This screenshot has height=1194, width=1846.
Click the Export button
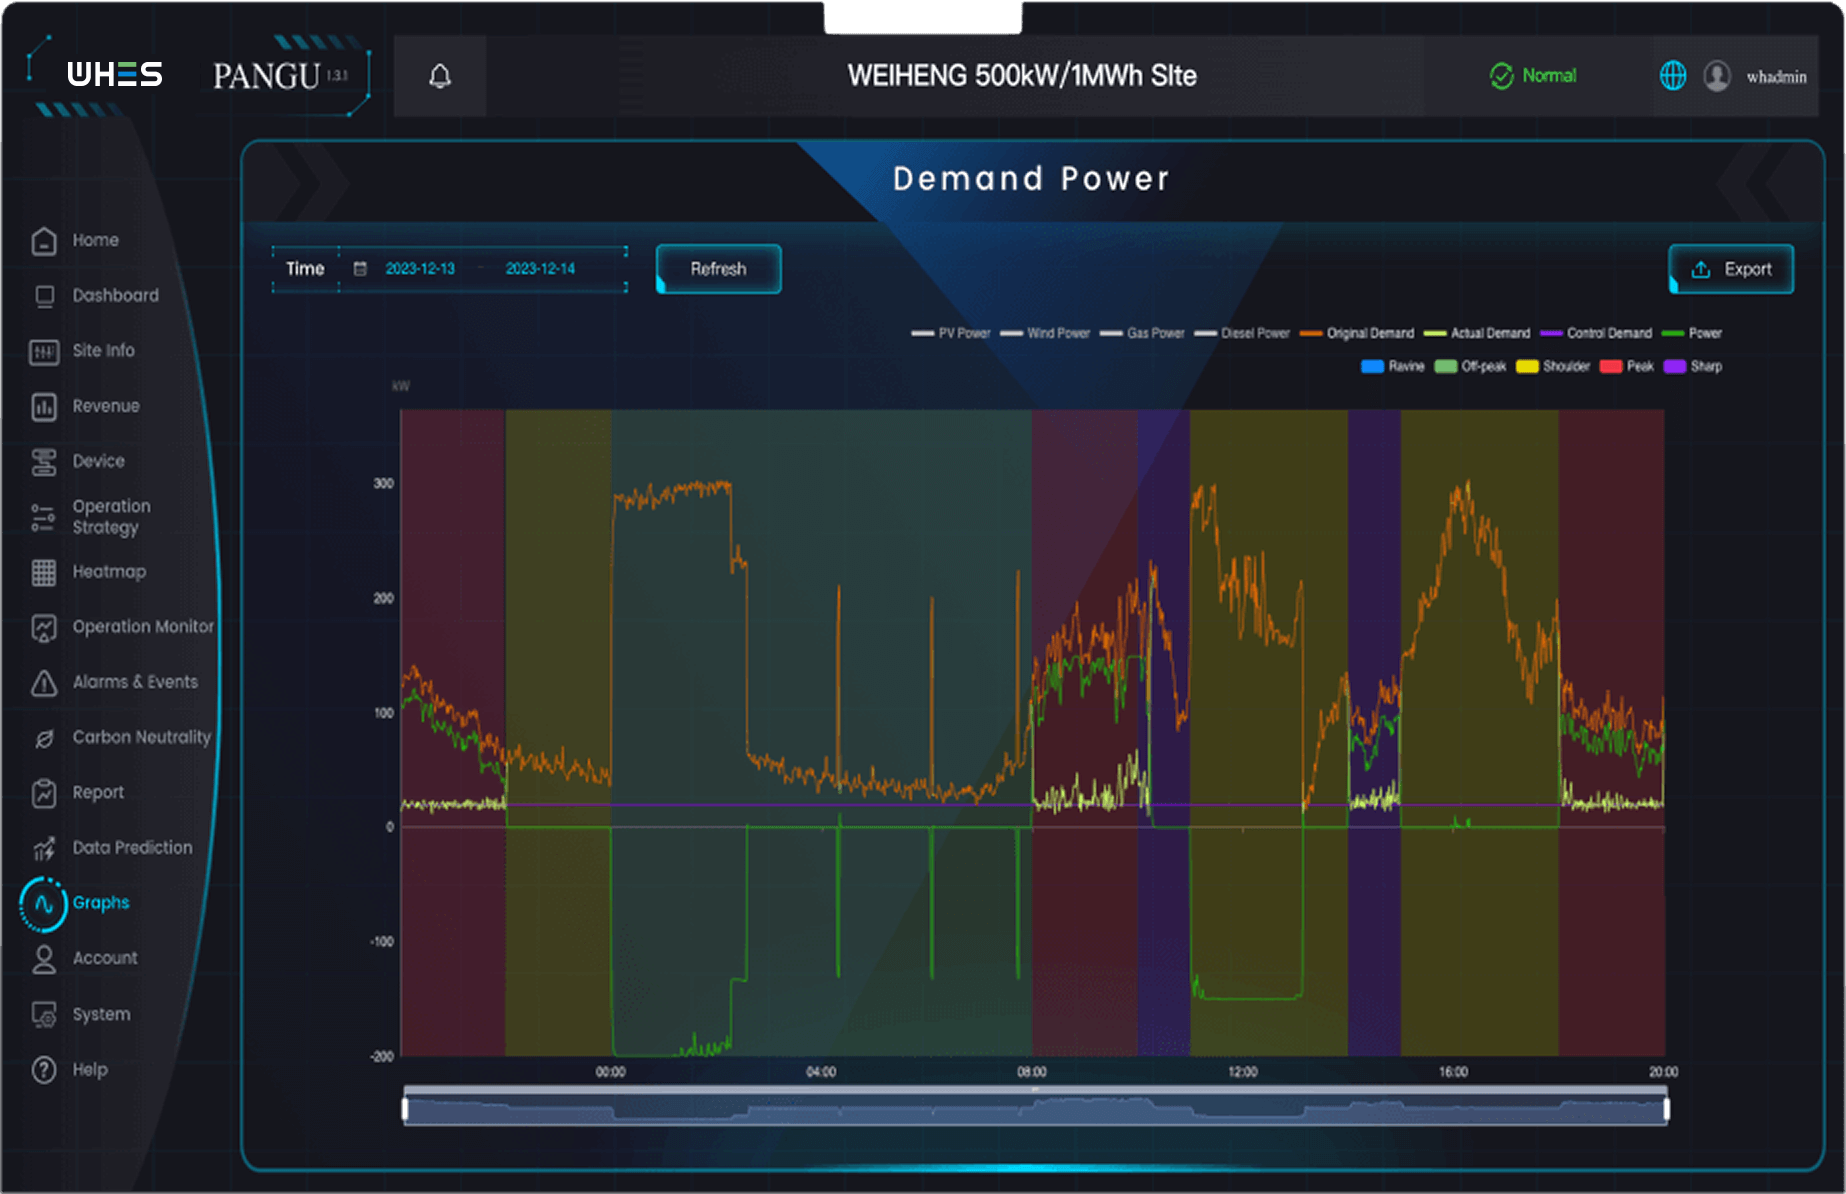pyautogui.click(x=1731, y=269)
